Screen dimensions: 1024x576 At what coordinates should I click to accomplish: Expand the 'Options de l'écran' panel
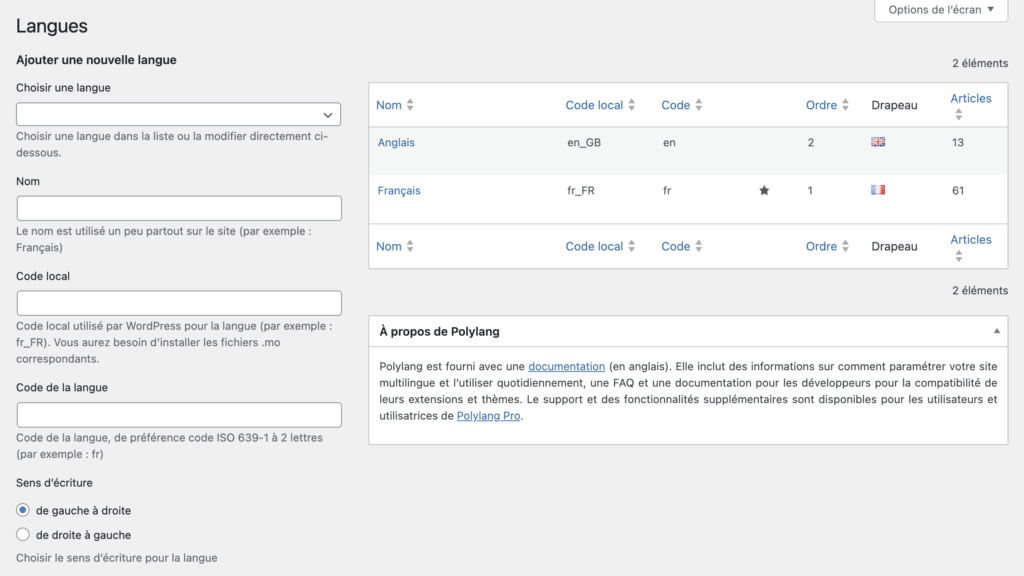click(x=940, y=10)
